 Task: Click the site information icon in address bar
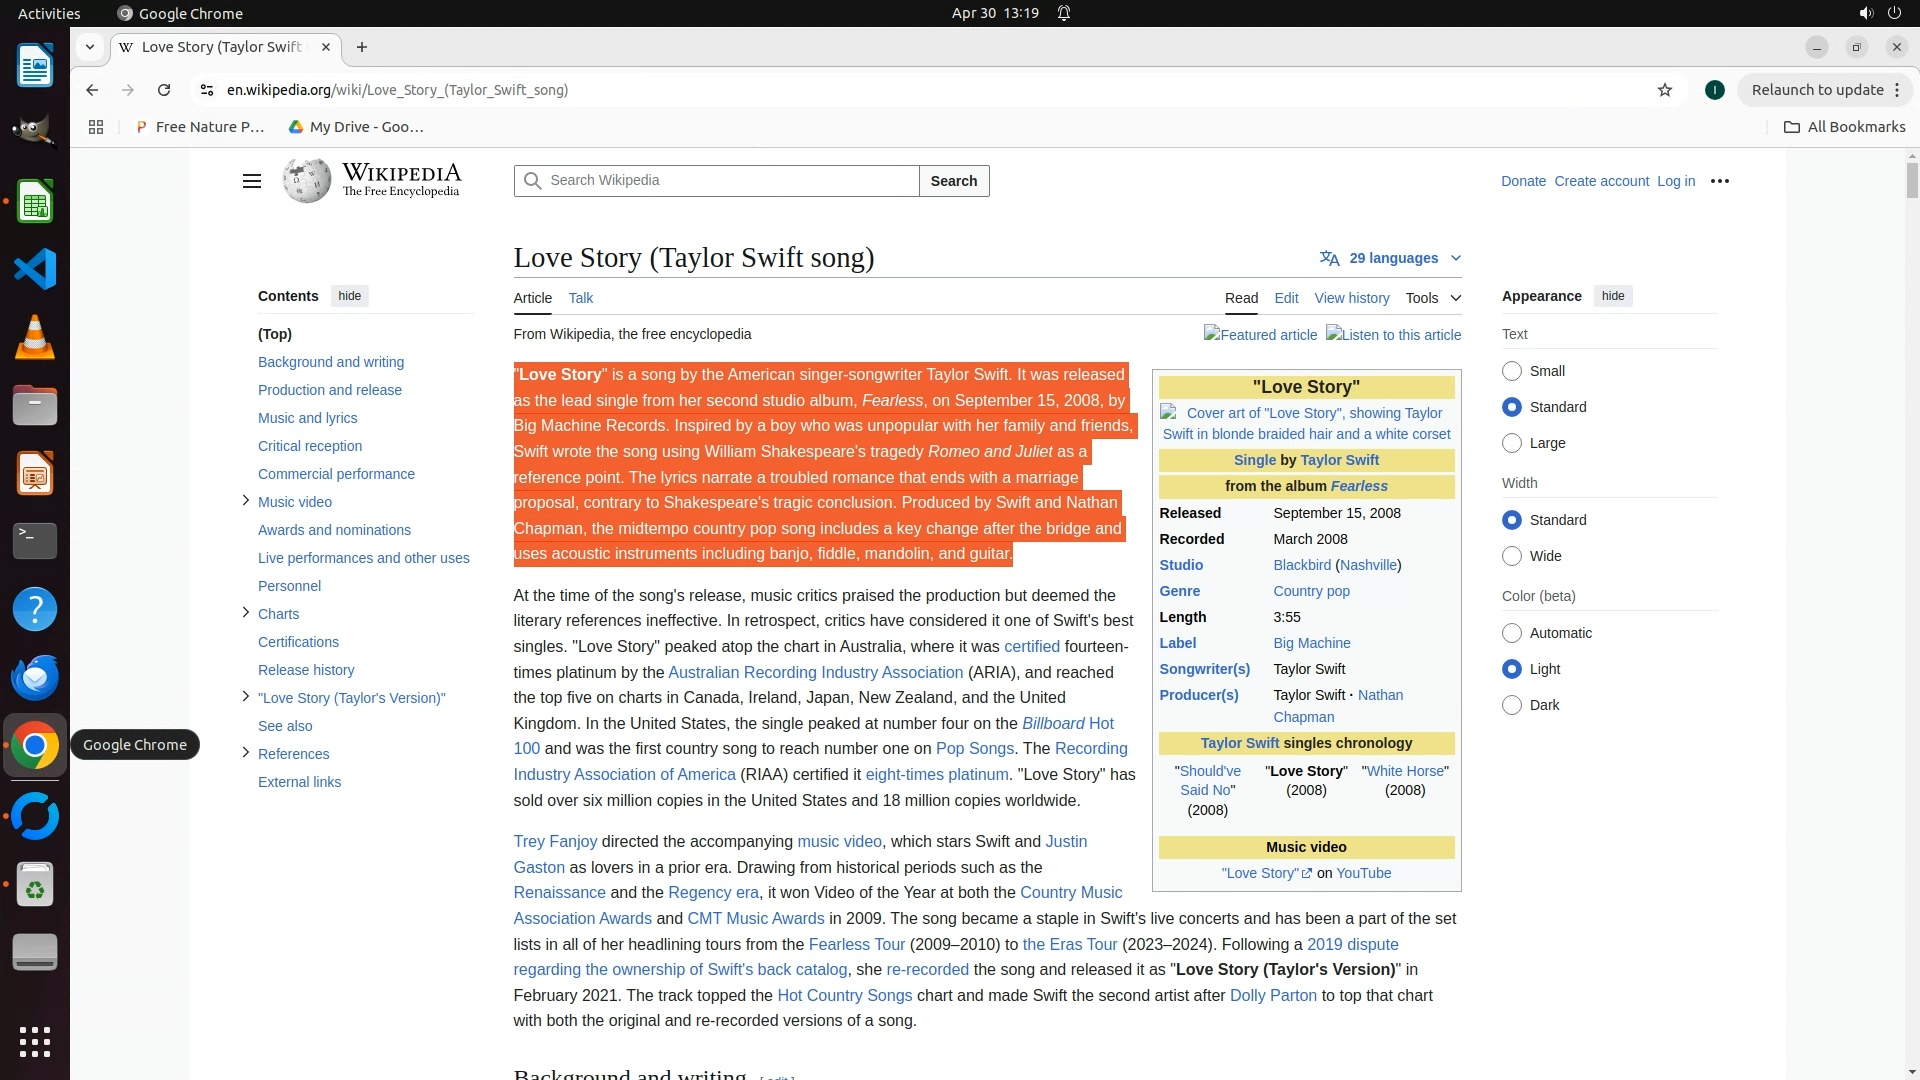pyautogui.click(x=207, y=90)
